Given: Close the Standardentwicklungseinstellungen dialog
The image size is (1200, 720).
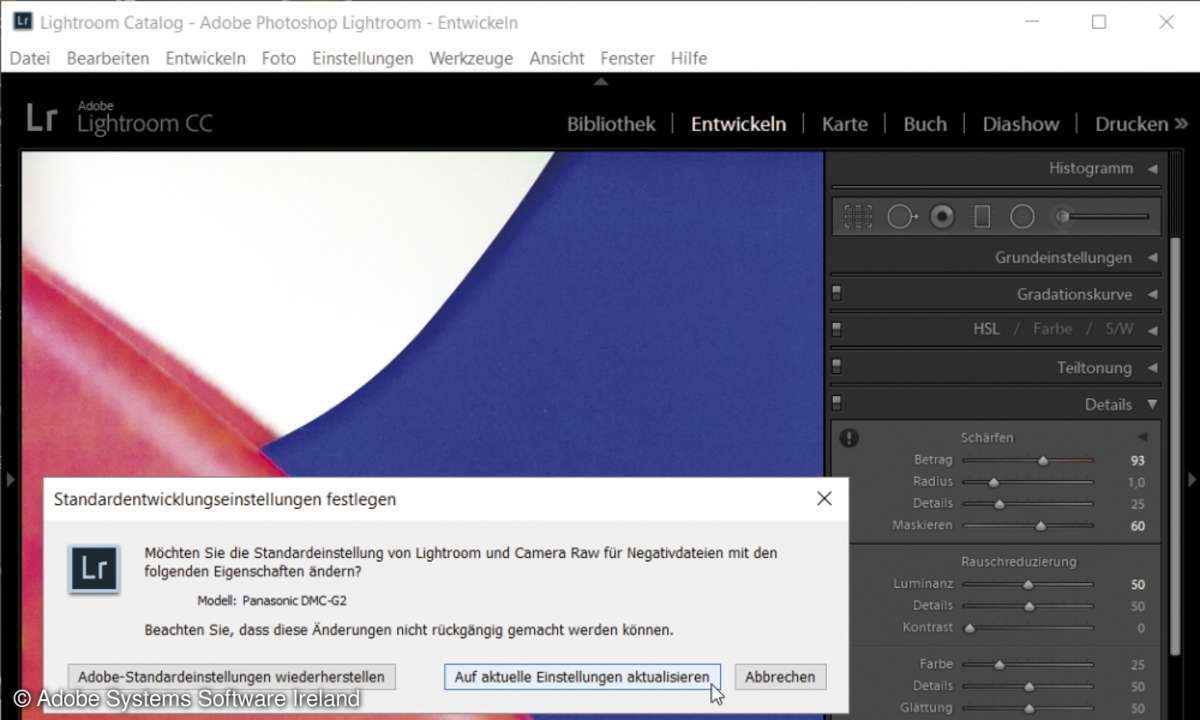Looking at the screenshot, I should pyautogui.click(x=824, y=498).
